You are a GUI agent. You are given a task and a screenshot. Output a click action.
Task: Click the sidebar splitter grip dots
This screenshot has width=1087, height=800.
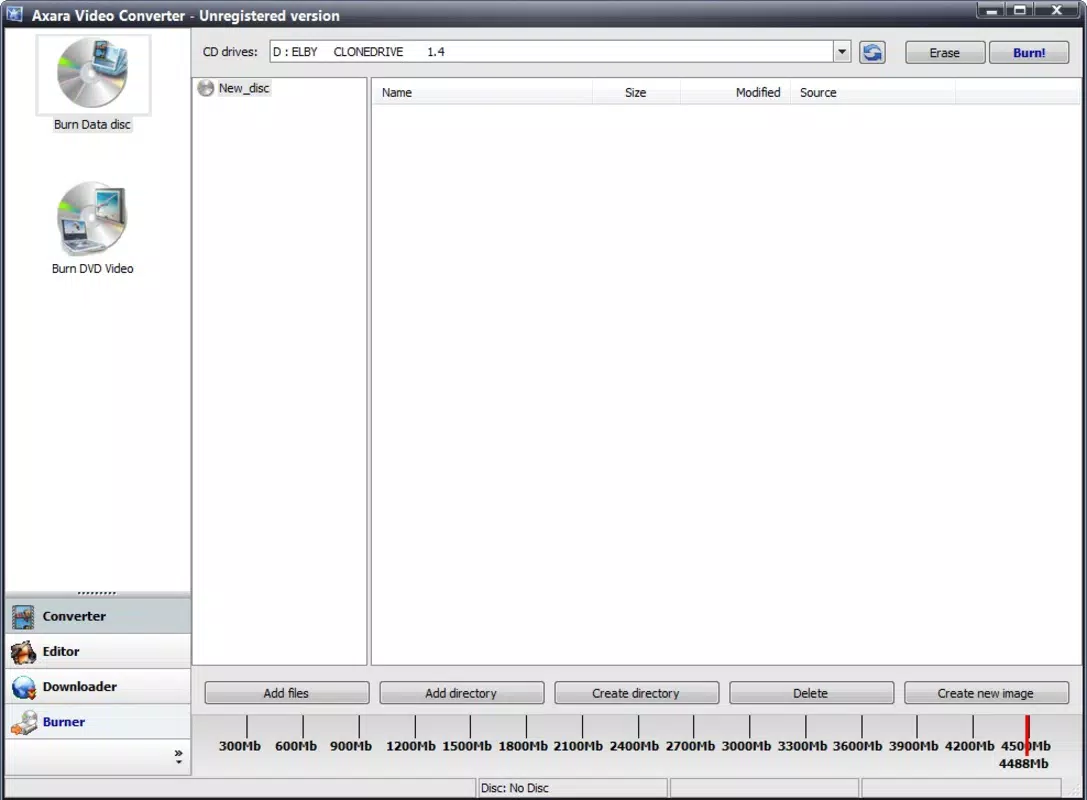[x=97, y=593]
